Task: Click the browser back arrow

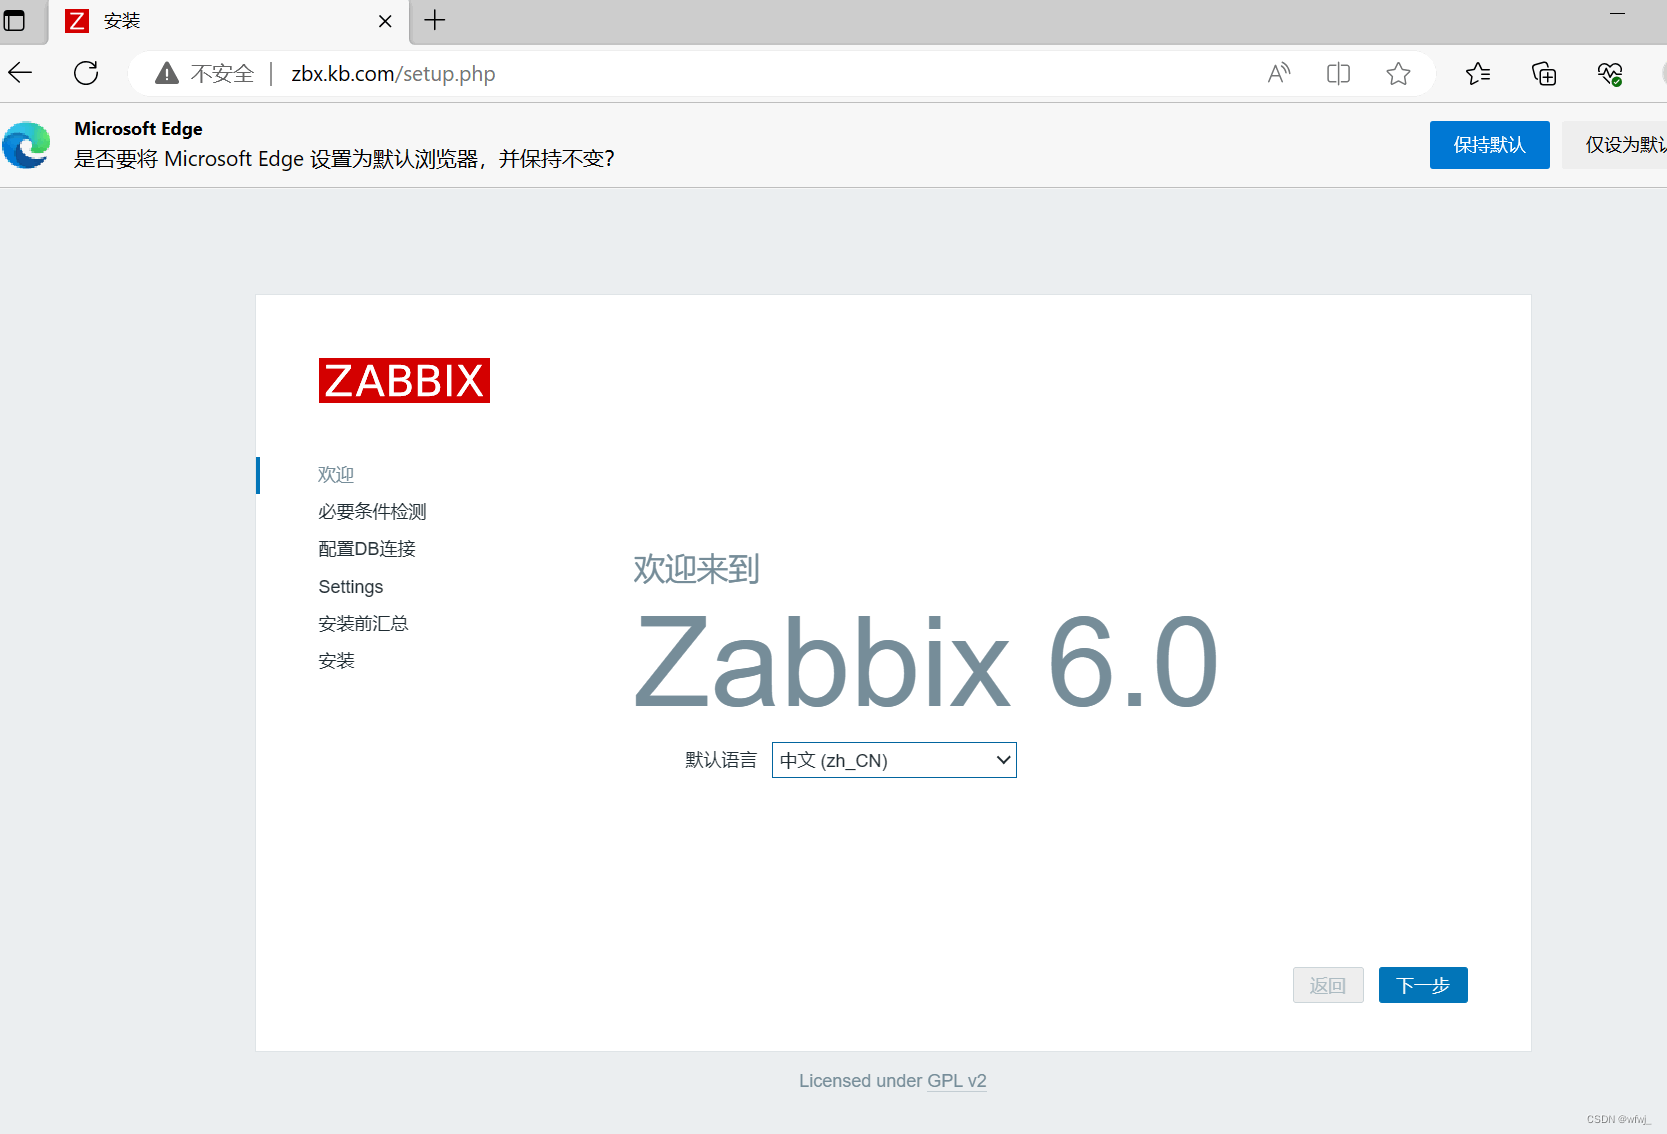Action: coord(20,73)
